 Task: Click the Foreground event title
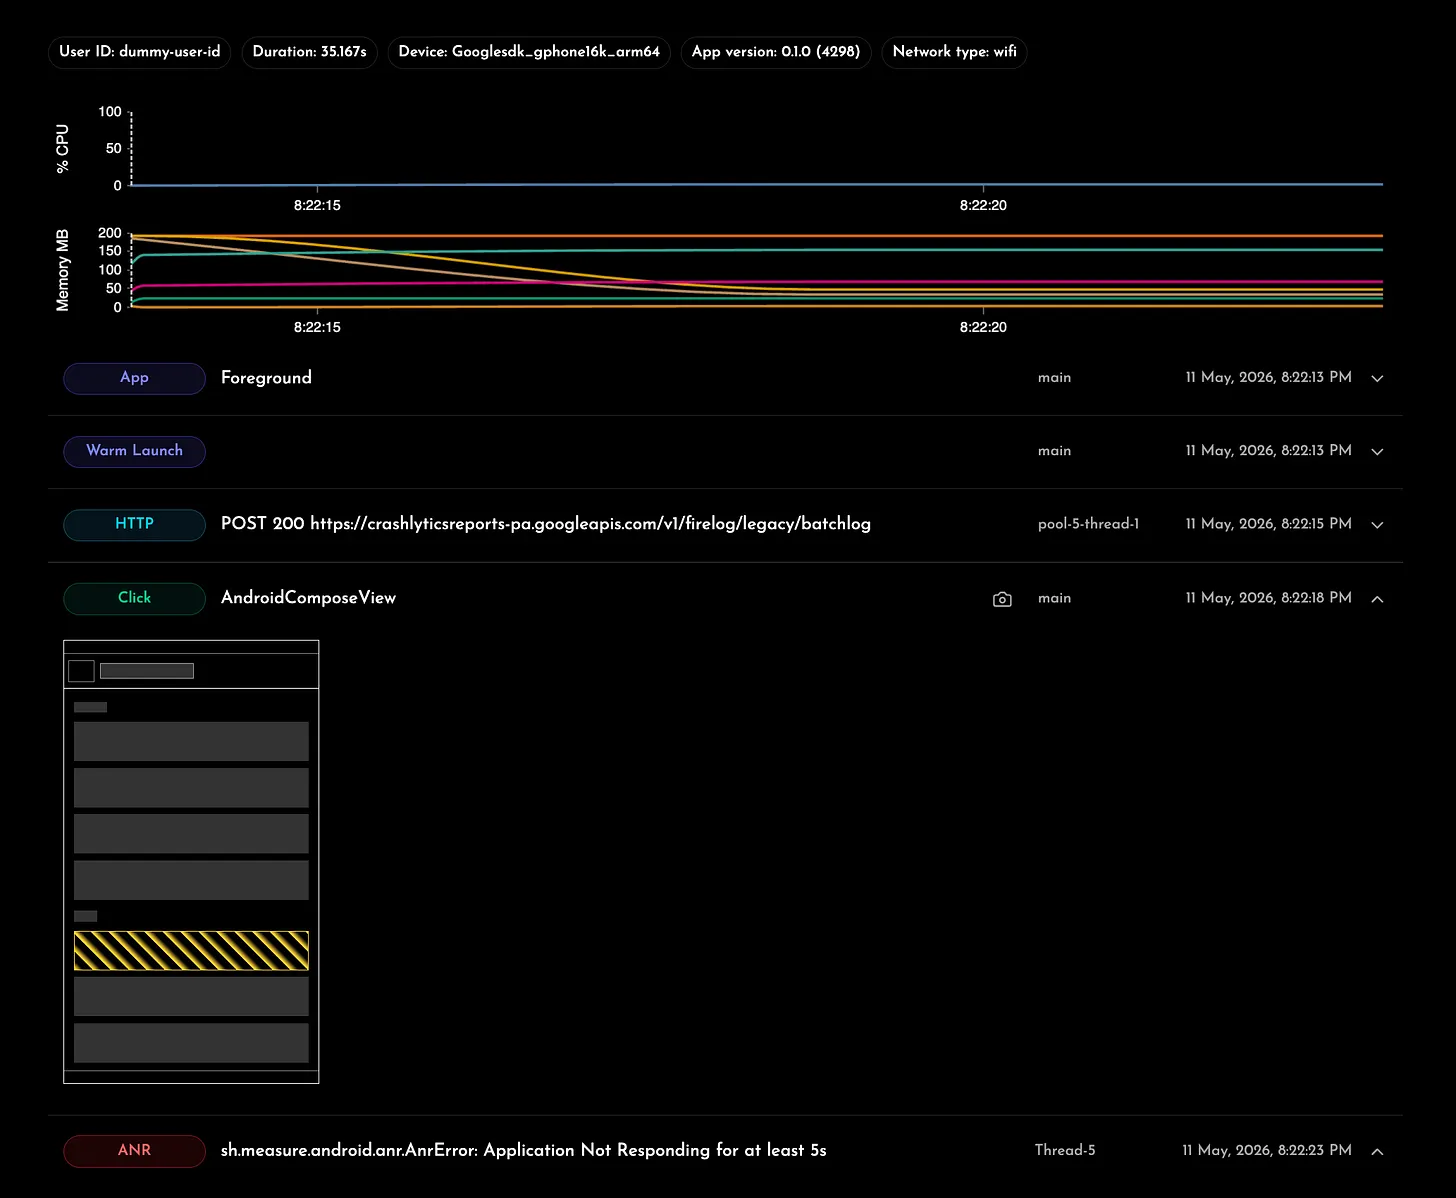[x=266, y=378]
